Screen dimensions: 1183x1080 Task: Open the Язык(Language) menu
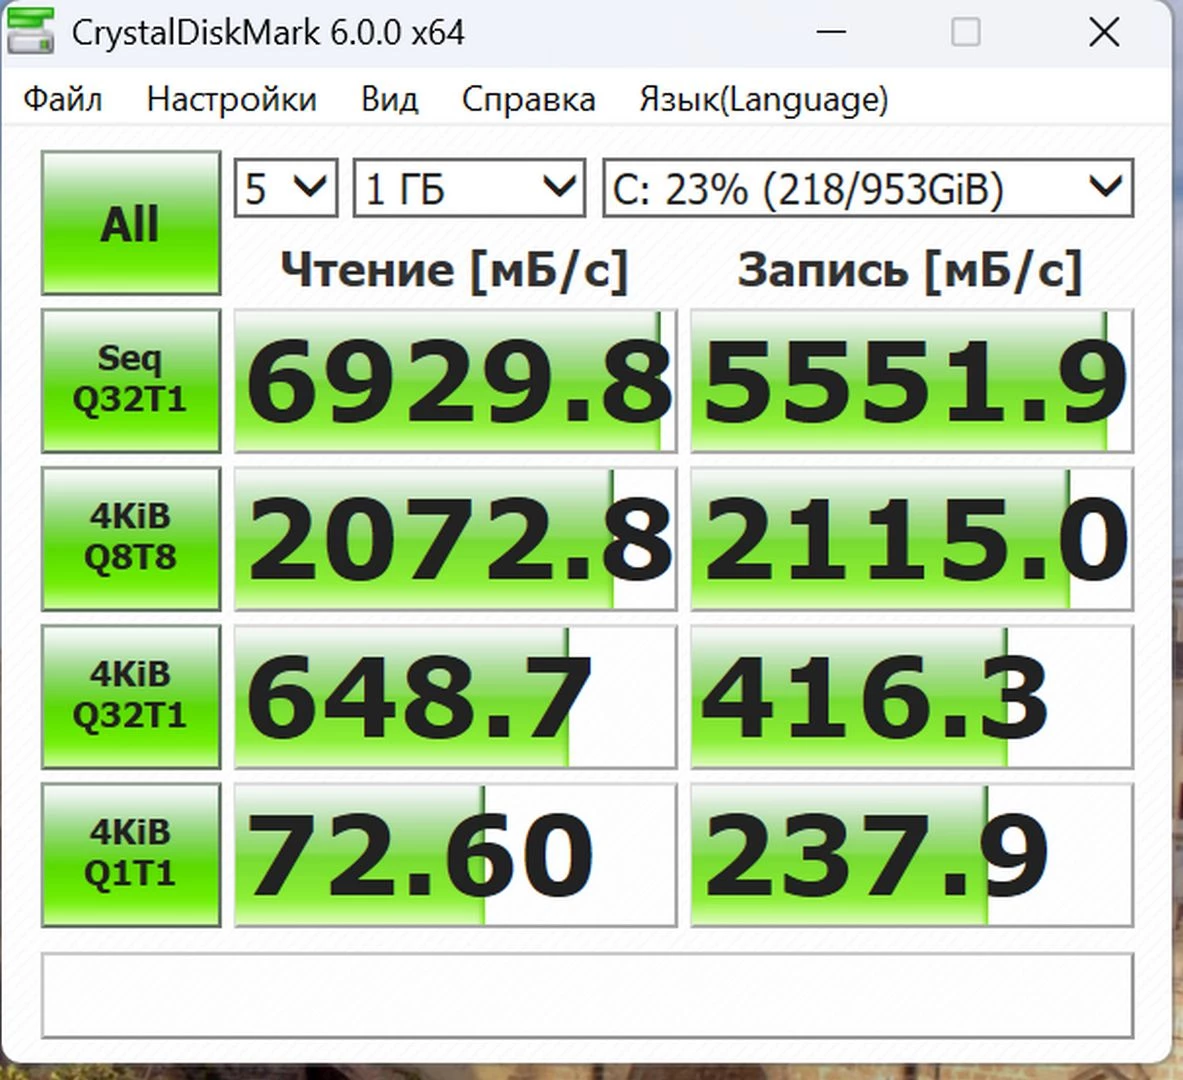point(764,100)
